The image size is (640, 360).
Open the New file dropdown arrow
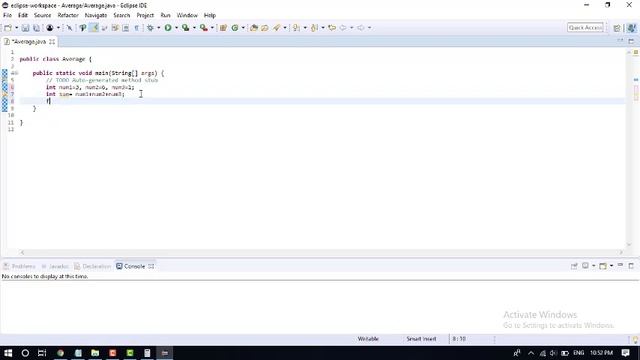16,28
